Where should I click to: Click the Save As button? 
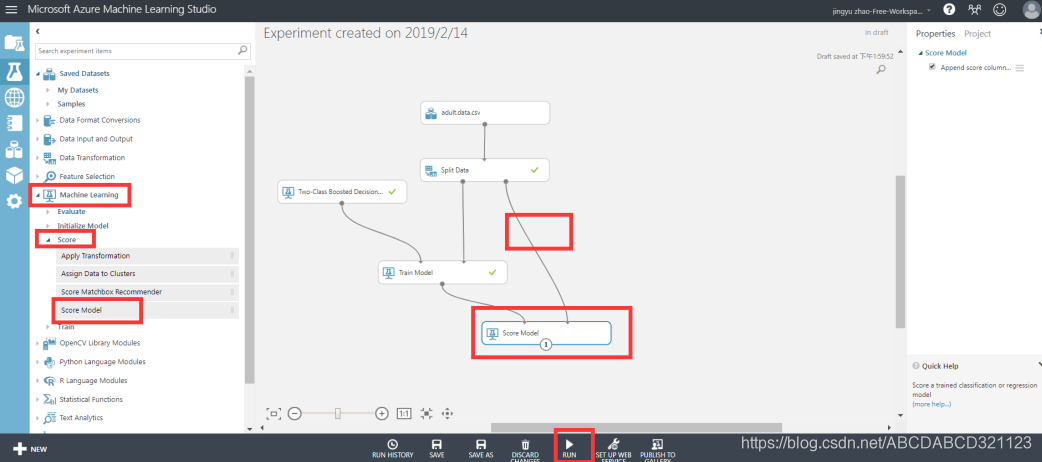click(481, 449)
